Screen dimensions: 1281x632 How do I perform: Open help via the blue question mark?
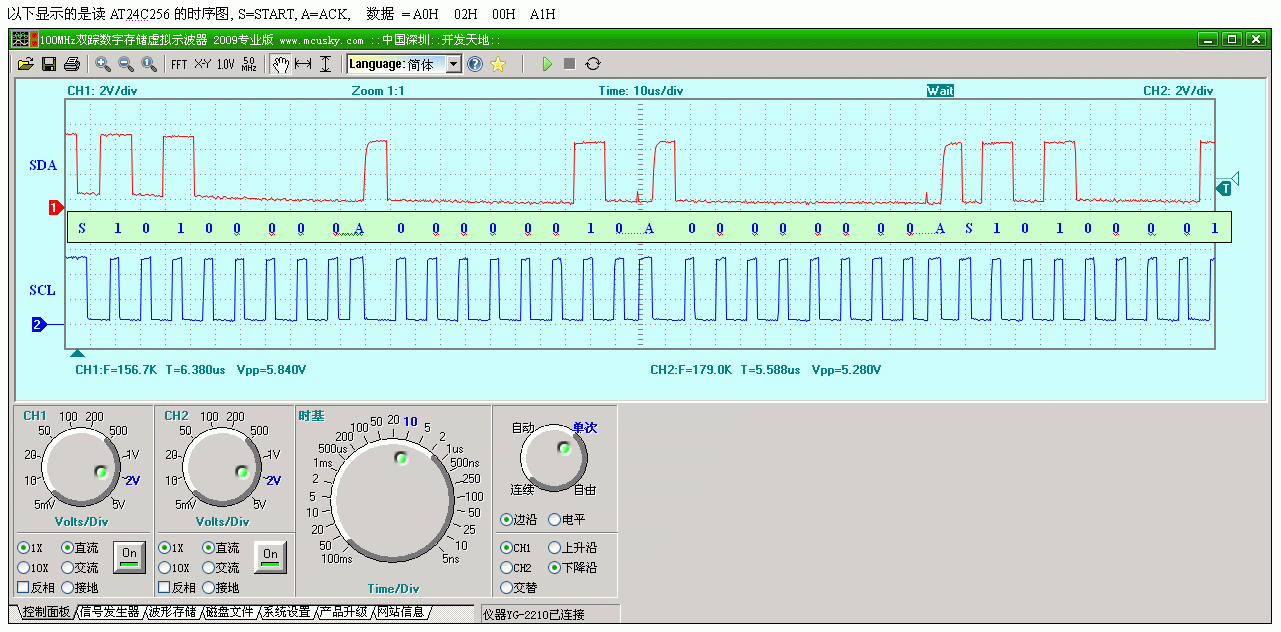tap(475, 64)
